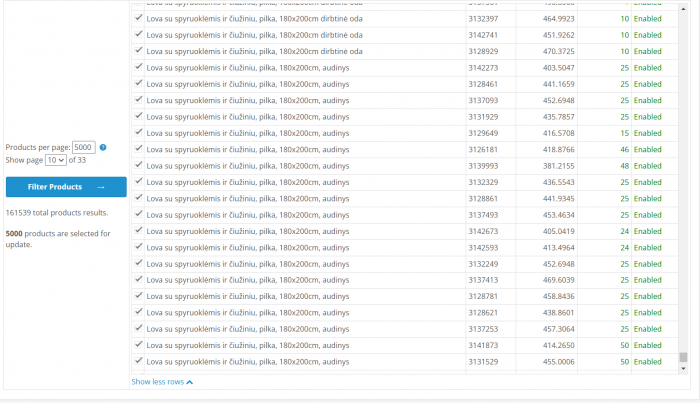Click the Filter Products button
700x403 pixels.
click(x=66, y=187)
